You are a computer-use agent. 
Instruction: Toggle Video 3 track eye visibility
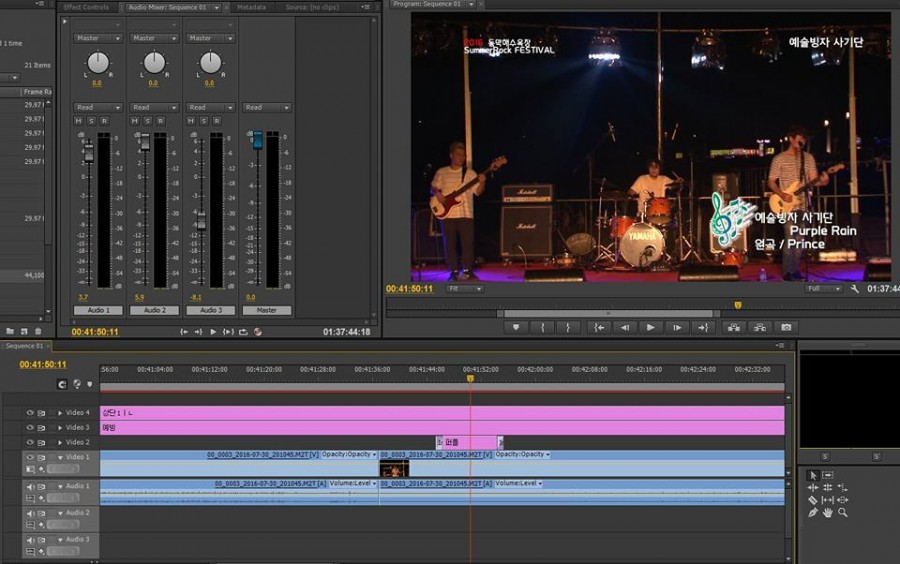tap(30, 427)
